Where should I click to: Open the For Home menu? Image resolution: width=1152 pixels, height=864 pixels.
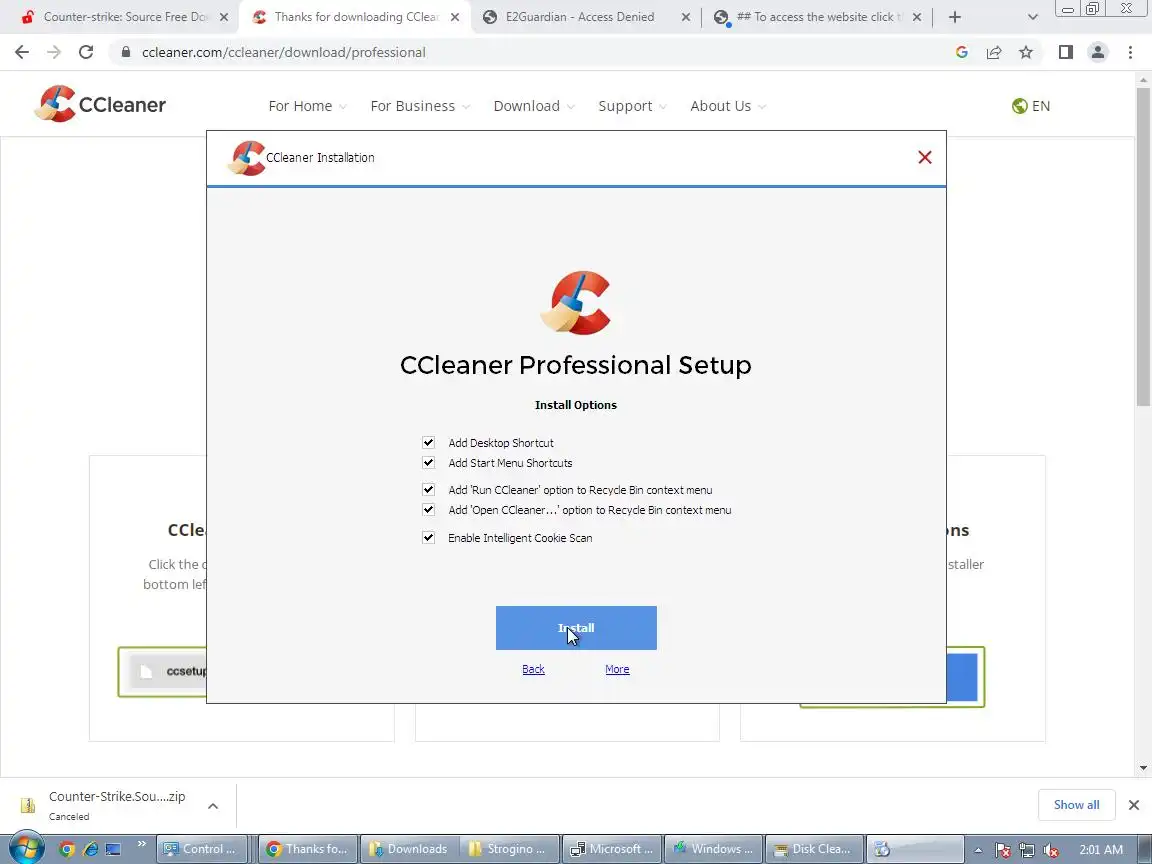(x=307, y=106)
